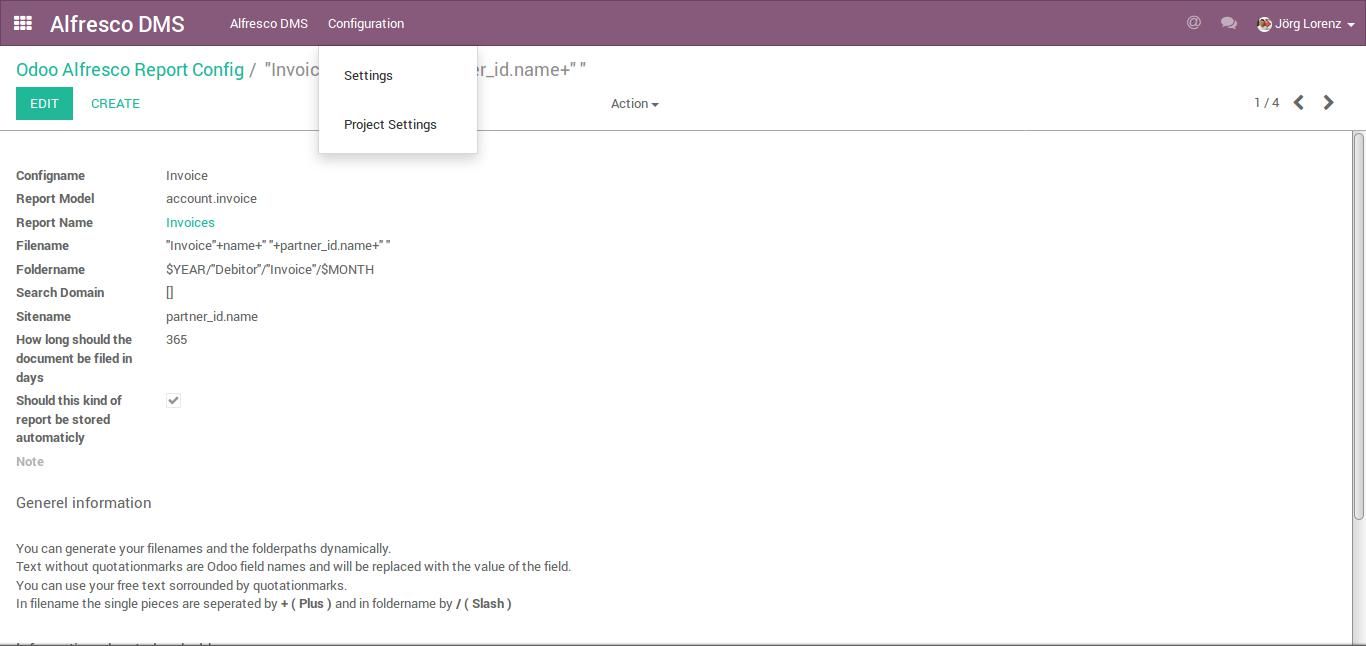The width and height of the screenshot is (1366, 646).
Task: Collapse the Configuration menu
Action: pos(366,23)
